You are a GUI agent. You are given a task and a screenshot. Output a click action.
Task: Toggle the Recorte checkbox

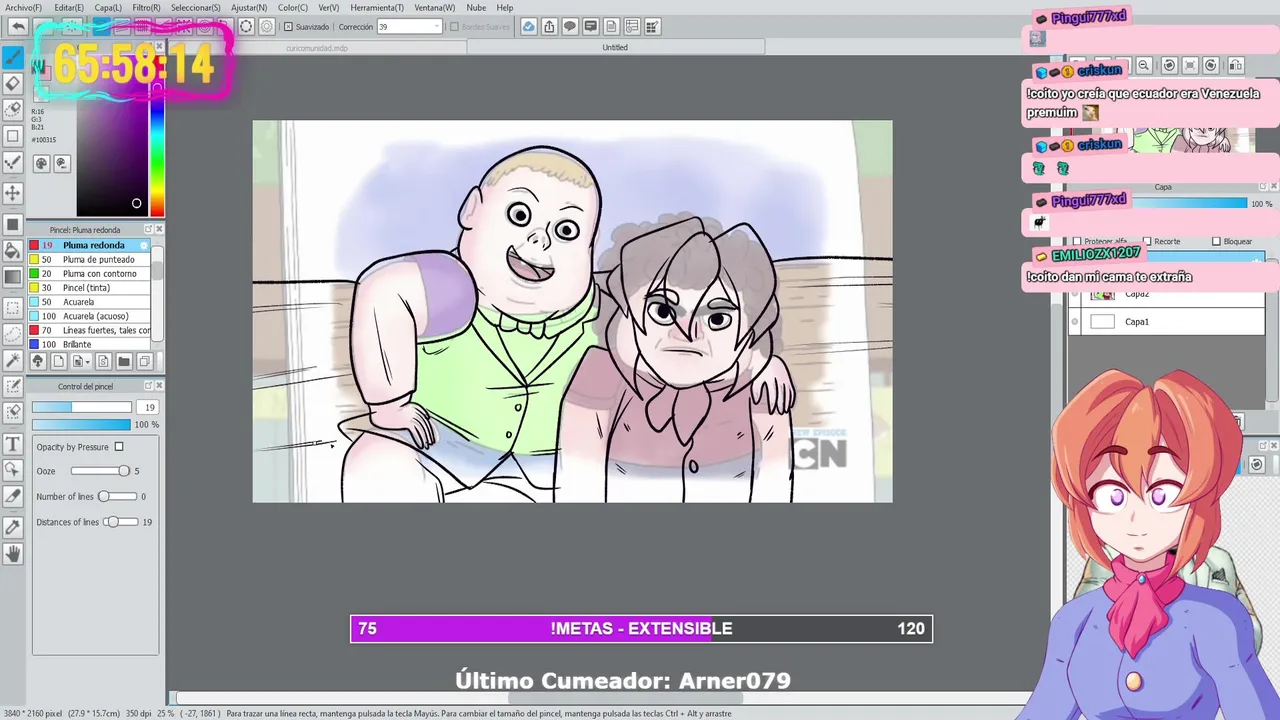pyautogui.click(x=1147, y=241)
